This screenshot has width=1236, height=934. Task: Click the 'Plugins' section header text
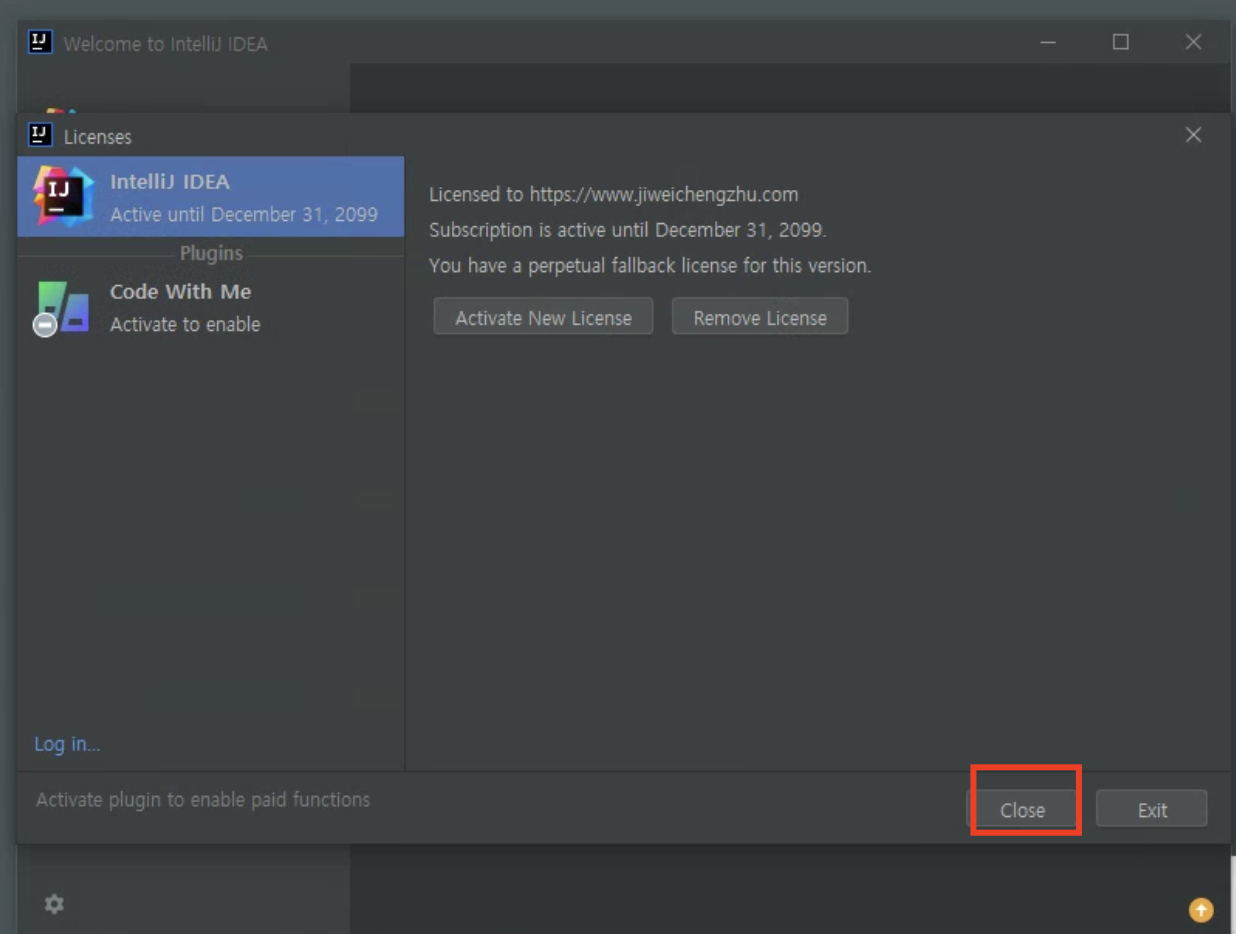211,254
